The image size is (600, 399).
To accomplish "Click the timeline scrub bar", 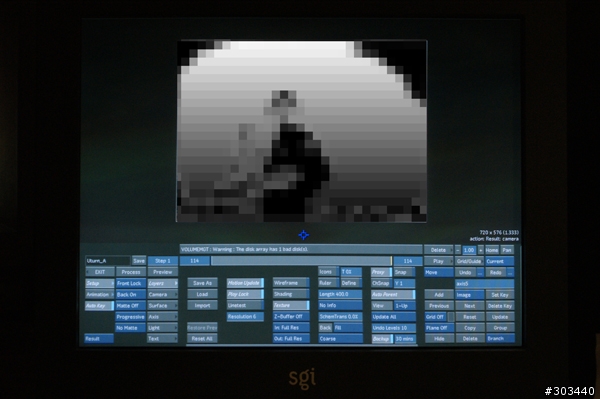I will click(302, 261).
